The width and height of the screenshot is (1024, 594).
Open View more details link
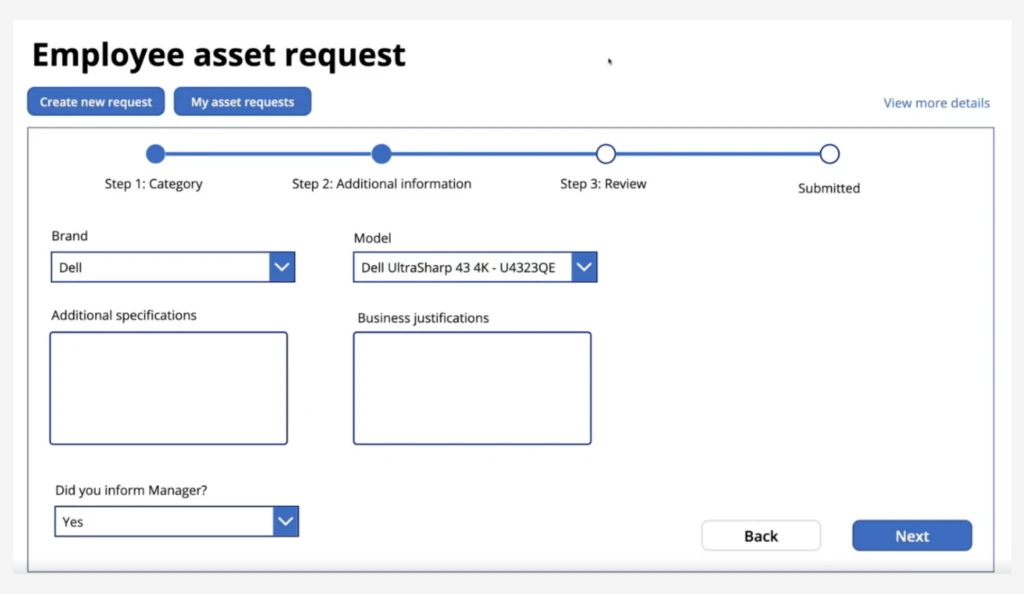935,103
